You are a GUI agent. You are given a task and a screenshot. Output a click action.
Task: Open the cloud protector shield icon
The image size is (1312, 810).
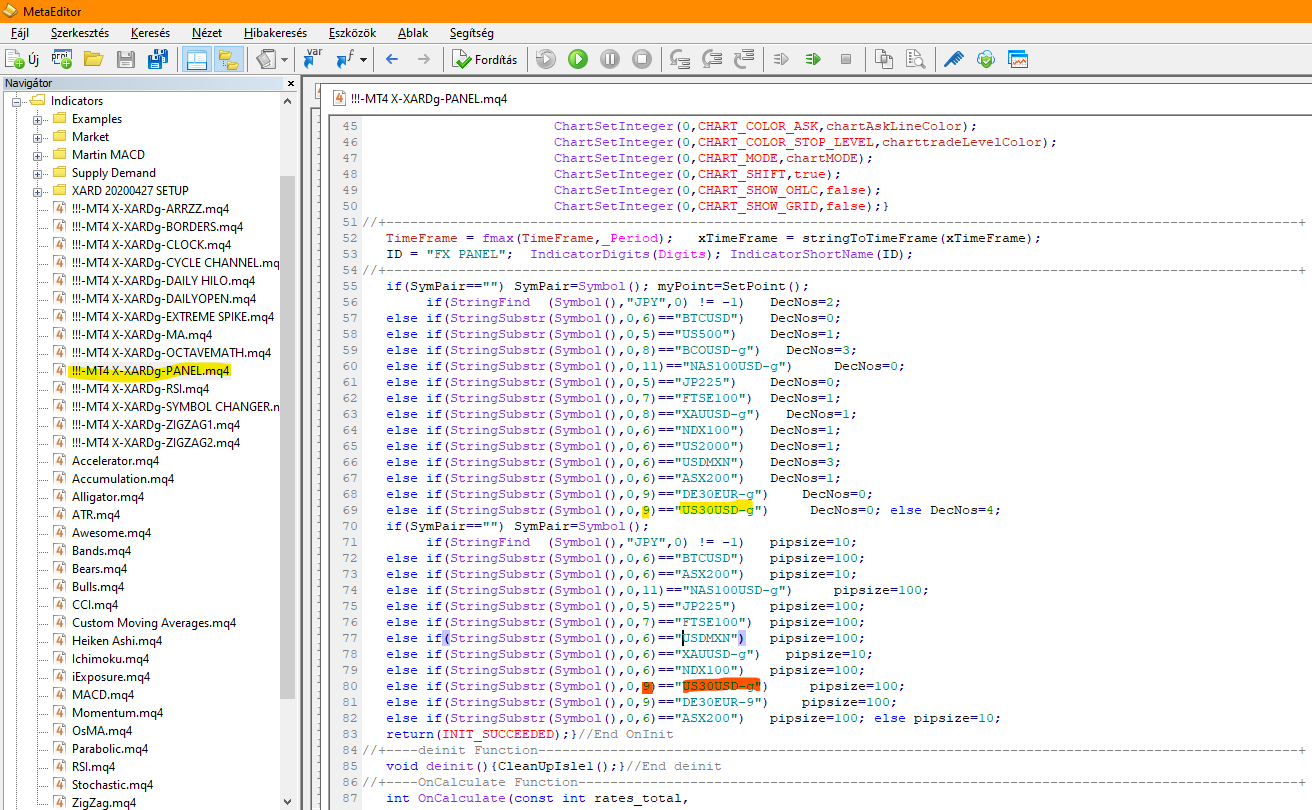(x=986, y=59)
